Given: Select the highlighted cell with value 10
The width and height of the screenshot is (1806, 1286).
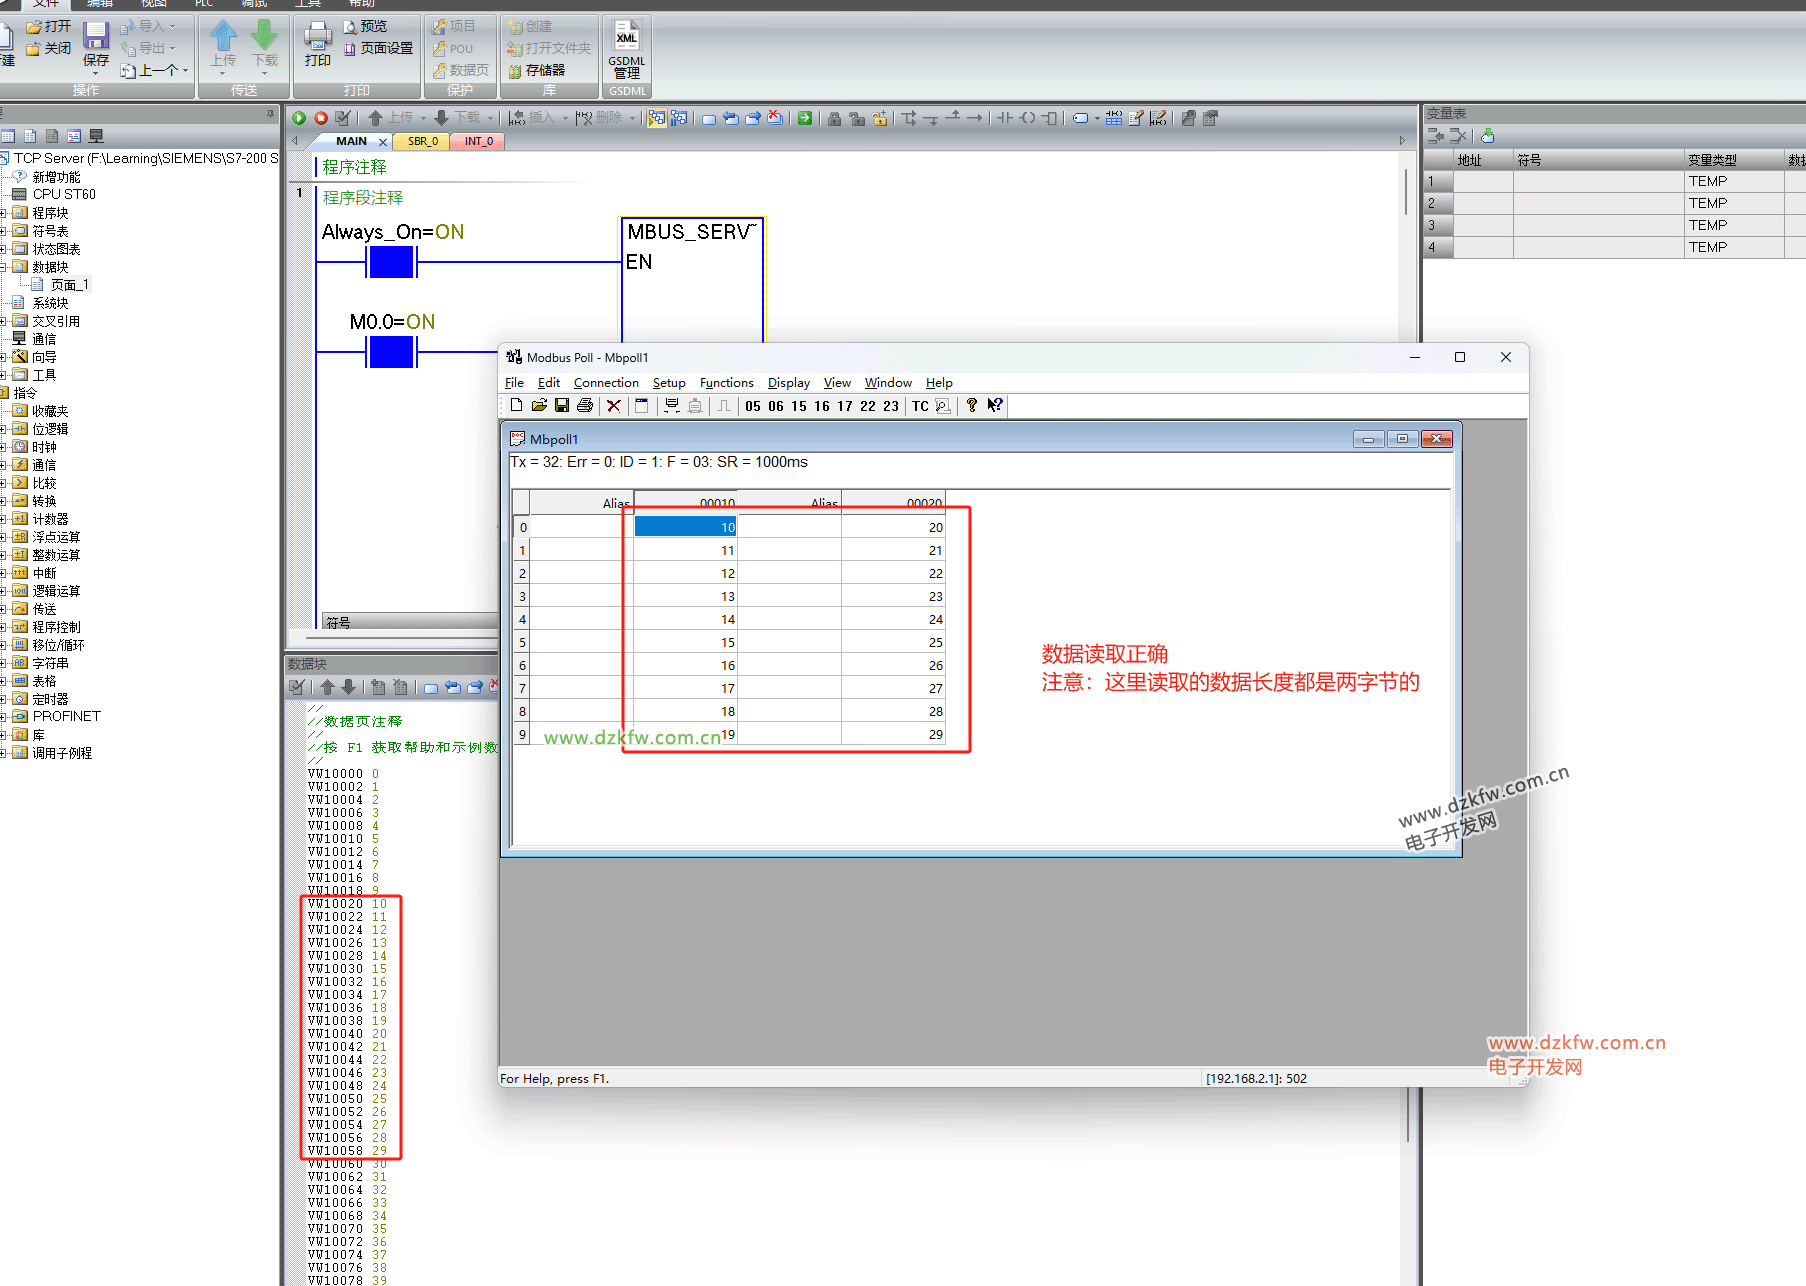Looking at the screenshot, I should [685, 527].
